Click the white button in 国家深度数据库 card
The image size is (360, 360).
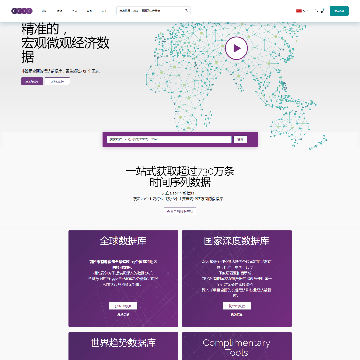(x=237, y=306)
